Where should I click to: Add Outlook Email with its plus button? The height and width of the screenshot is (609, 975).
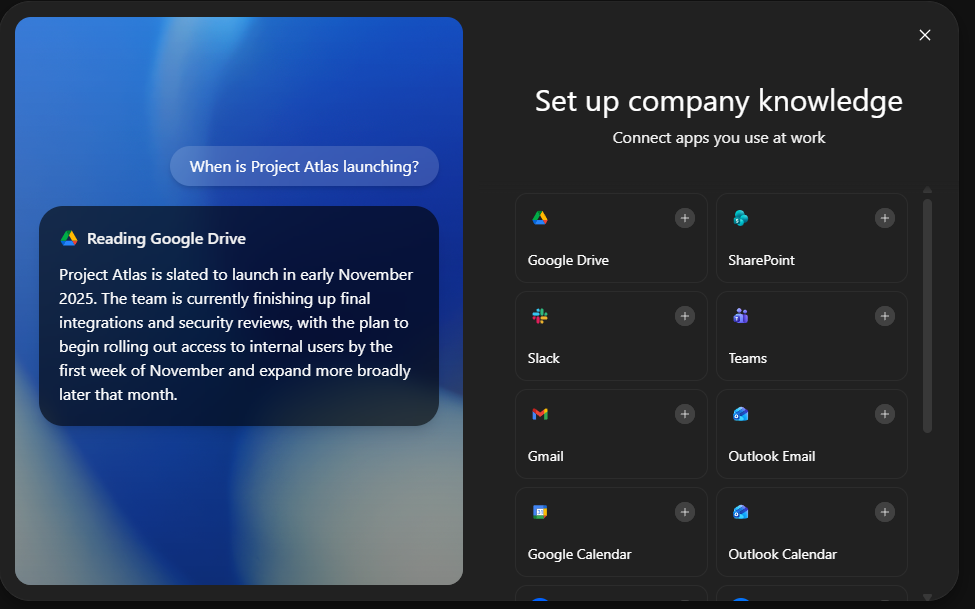tap(884, 413)
